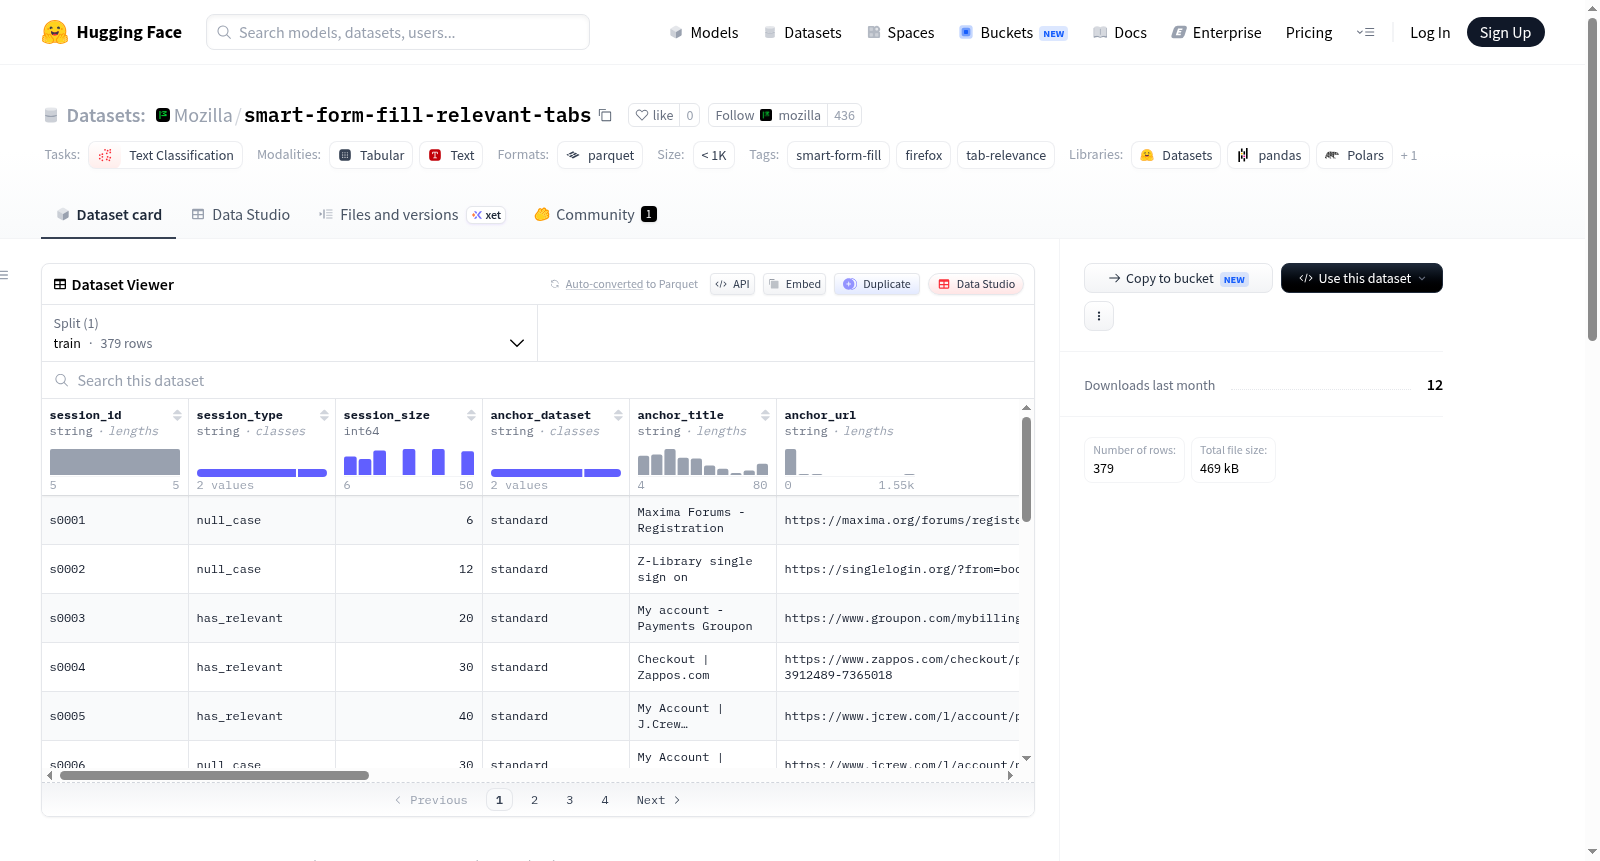The width and height of the screenshot is (1600, 861).
Task: Select the Text Classification task tag
Action: [x=165, y=155]
